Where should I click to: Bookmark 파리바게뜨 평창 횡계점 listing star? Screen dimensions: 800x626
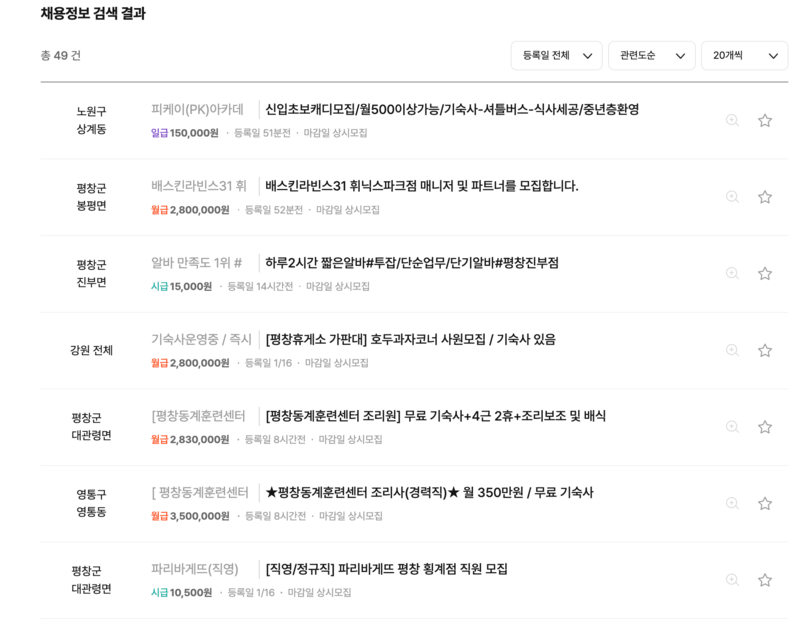pos(764,580)
